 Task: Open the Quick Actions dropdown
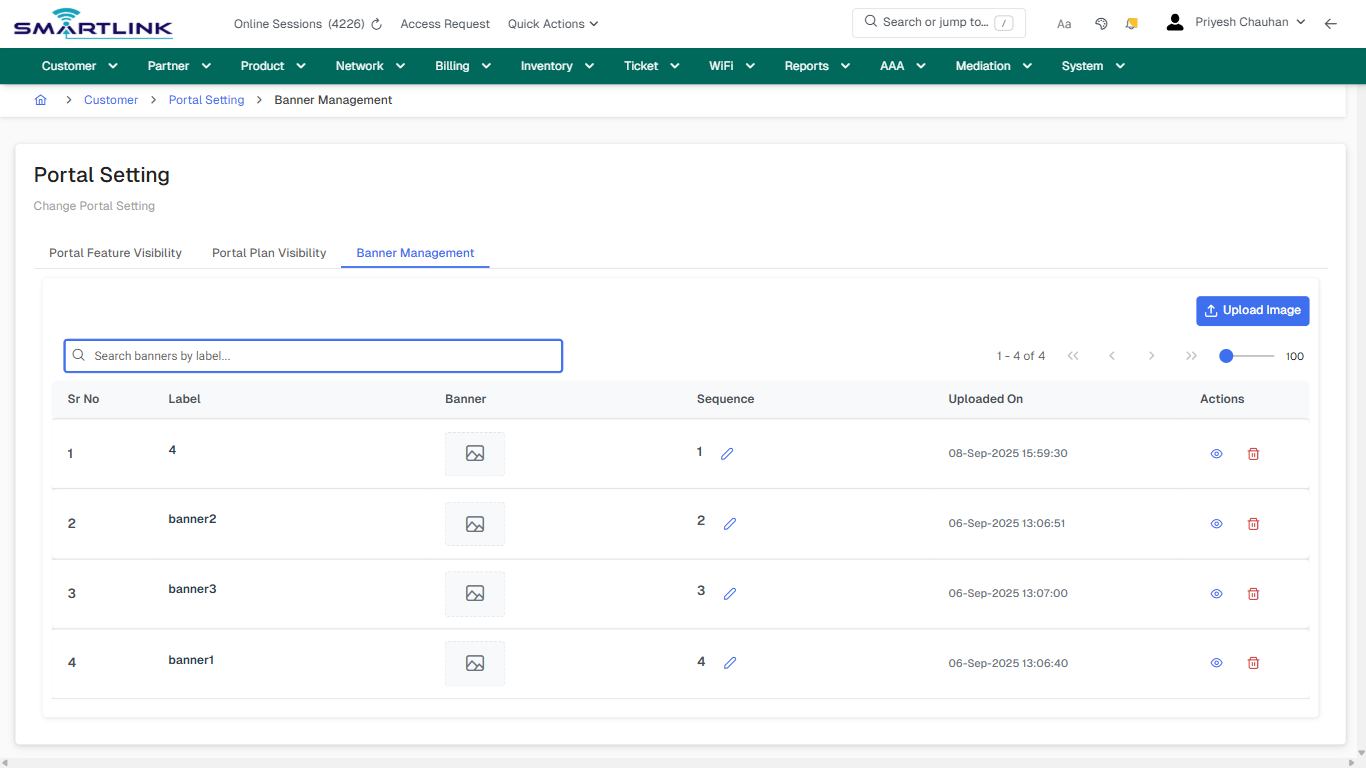pos(552,23)
